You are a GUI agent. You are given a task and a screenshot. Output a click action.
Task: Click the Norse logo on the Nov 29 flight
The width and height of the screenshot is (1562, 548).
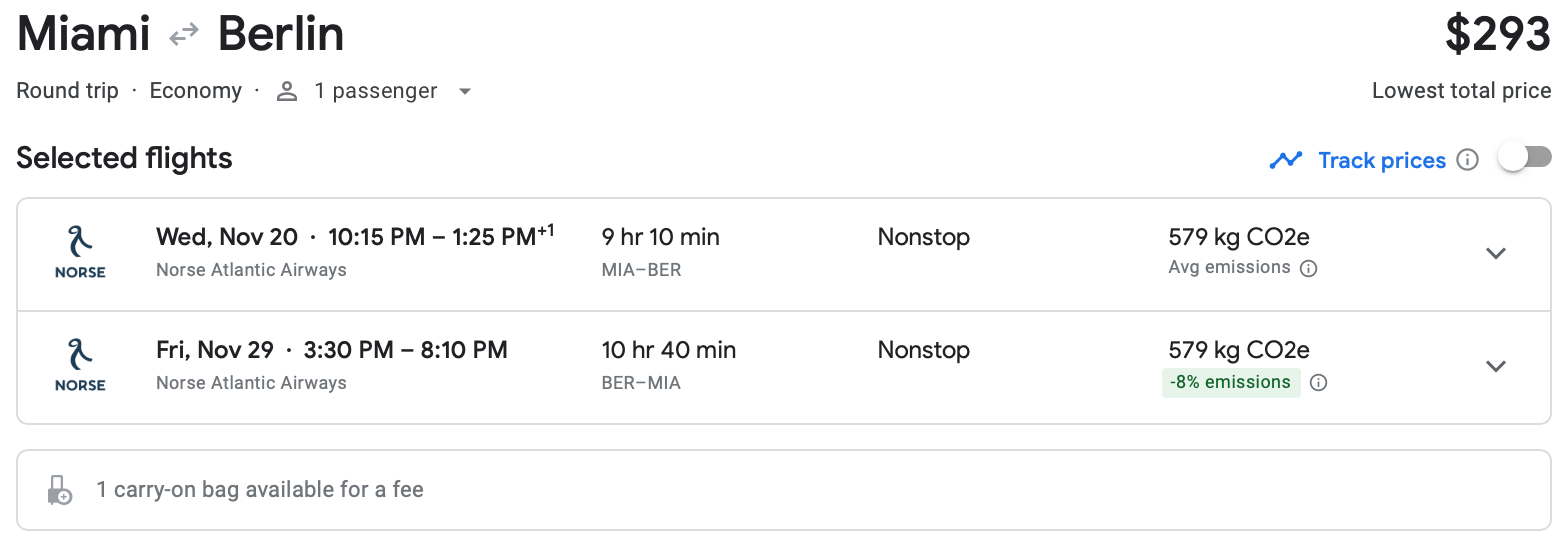point(80,366)
